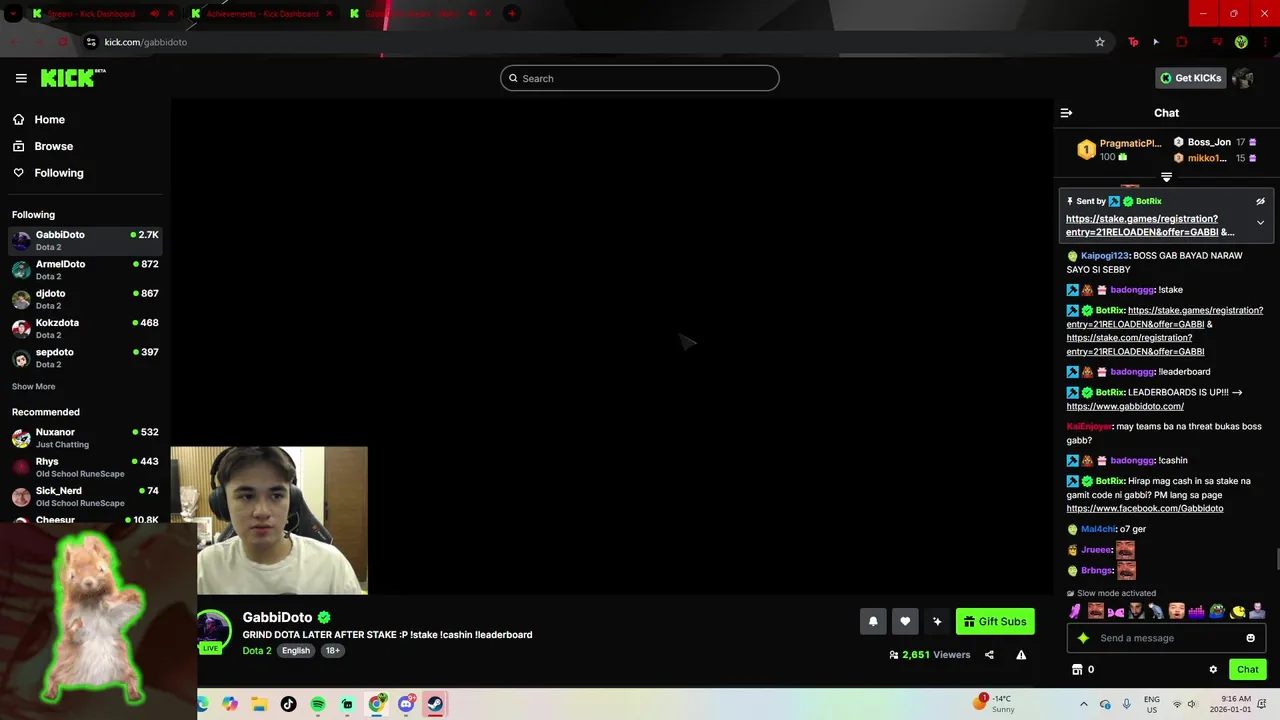Open chat settings gear
The image size is (1280, 720).
[1213, 670]
